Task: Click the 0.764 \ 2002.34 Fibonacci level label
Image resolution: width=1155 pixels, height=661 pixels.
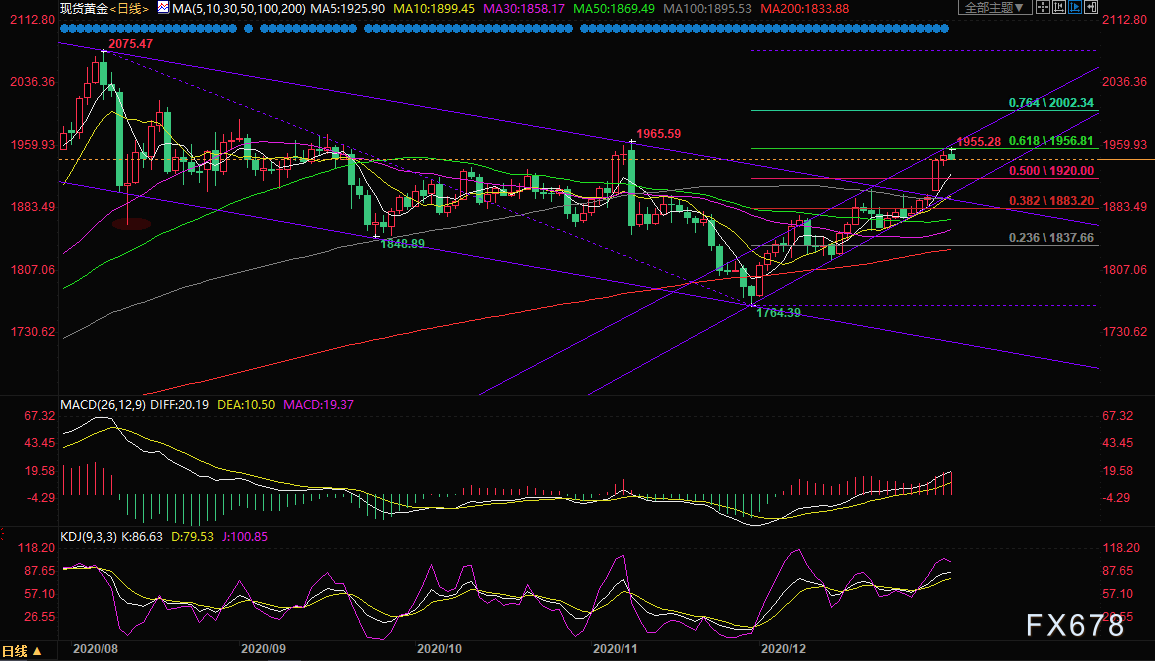Action: pos(1051,103)
